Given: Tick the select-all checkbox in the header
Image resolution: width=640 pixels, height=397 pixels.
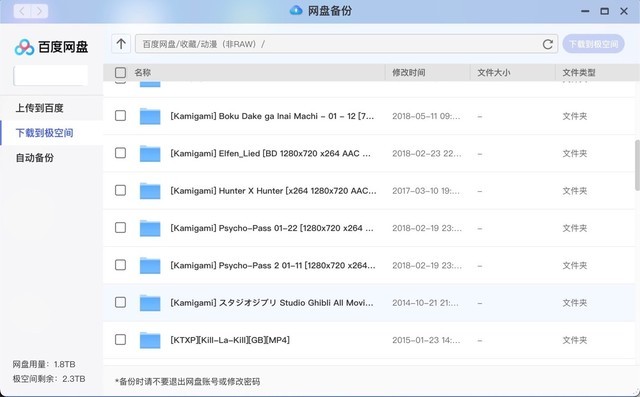Looking at the screenshot, I should coord(120,73).
